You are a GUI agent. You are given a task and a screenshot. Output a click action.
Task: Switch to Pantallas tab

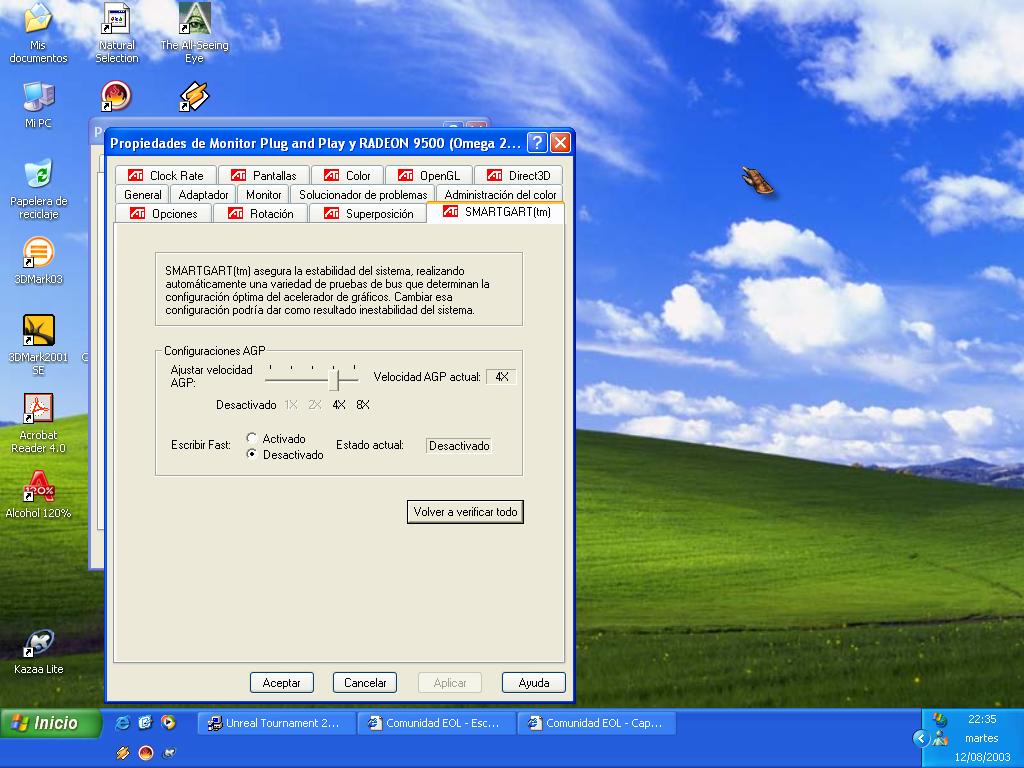(x=264, y=176)
